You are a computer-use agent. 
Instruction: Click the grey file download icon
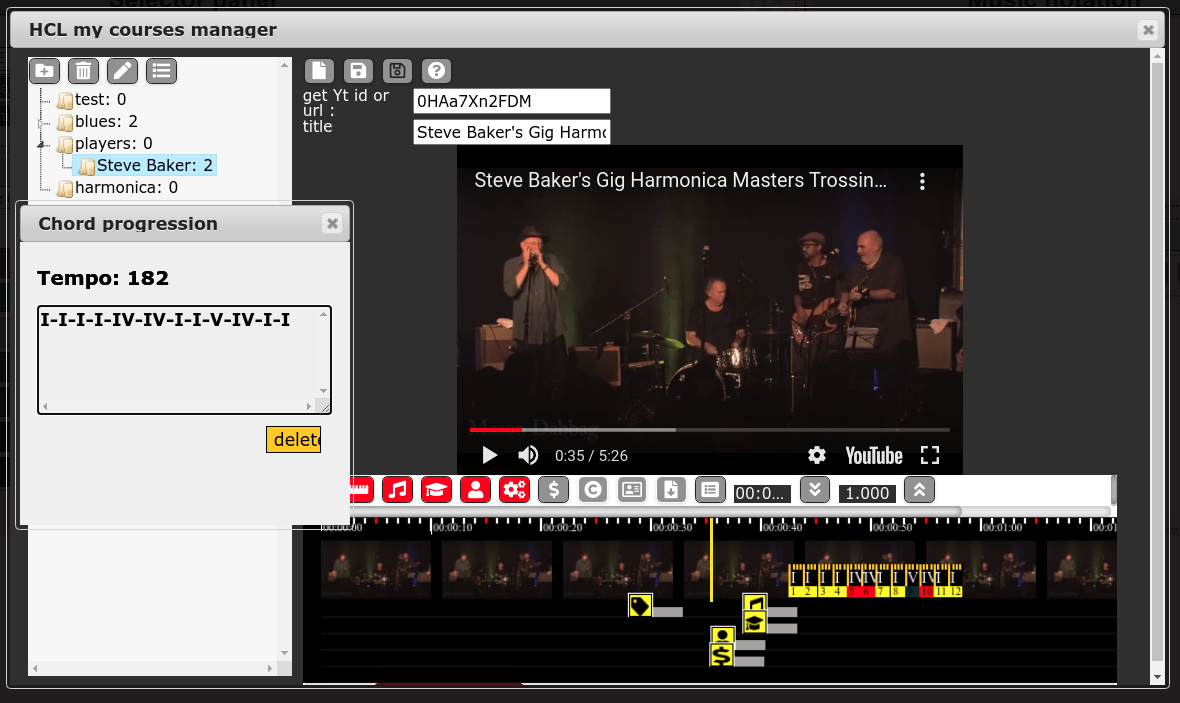(x=671, y=490)
